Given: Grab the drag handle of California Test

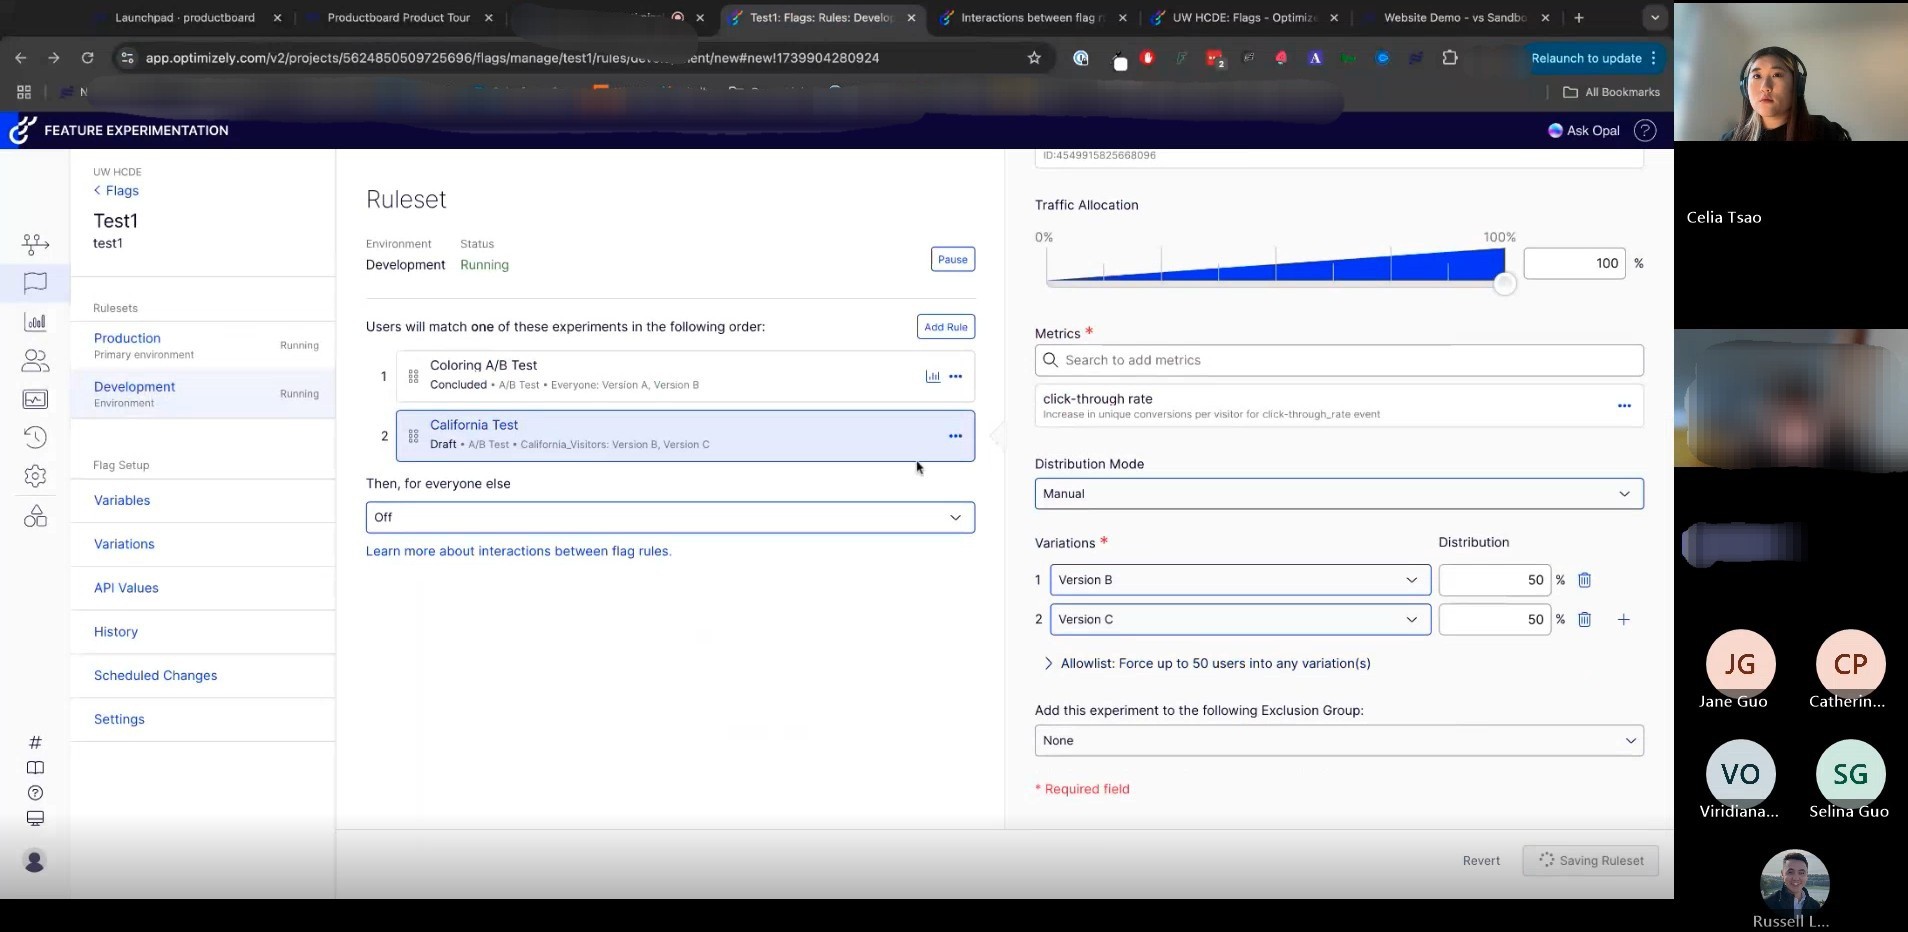Looking at the screenshot, I should point(413,436).
